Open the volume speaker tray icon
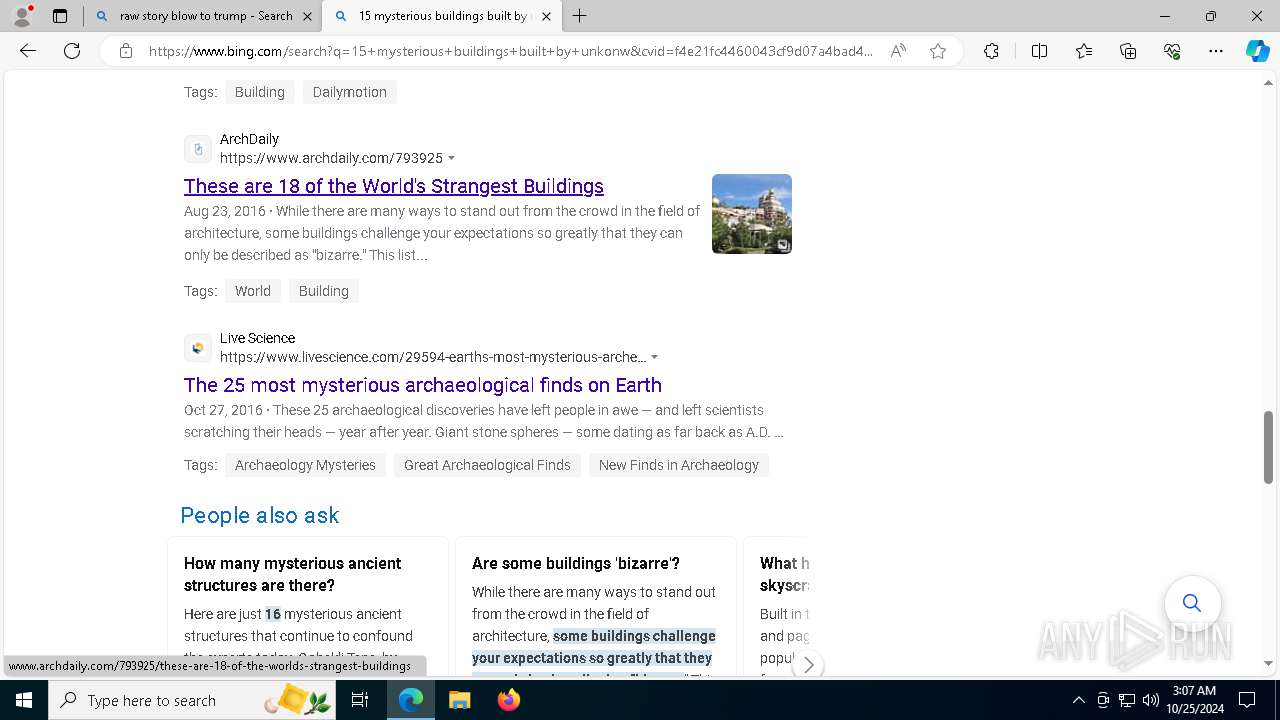Image resolution: width=1280 pixels, height=720 pixels. click(x=1150, y=700)
